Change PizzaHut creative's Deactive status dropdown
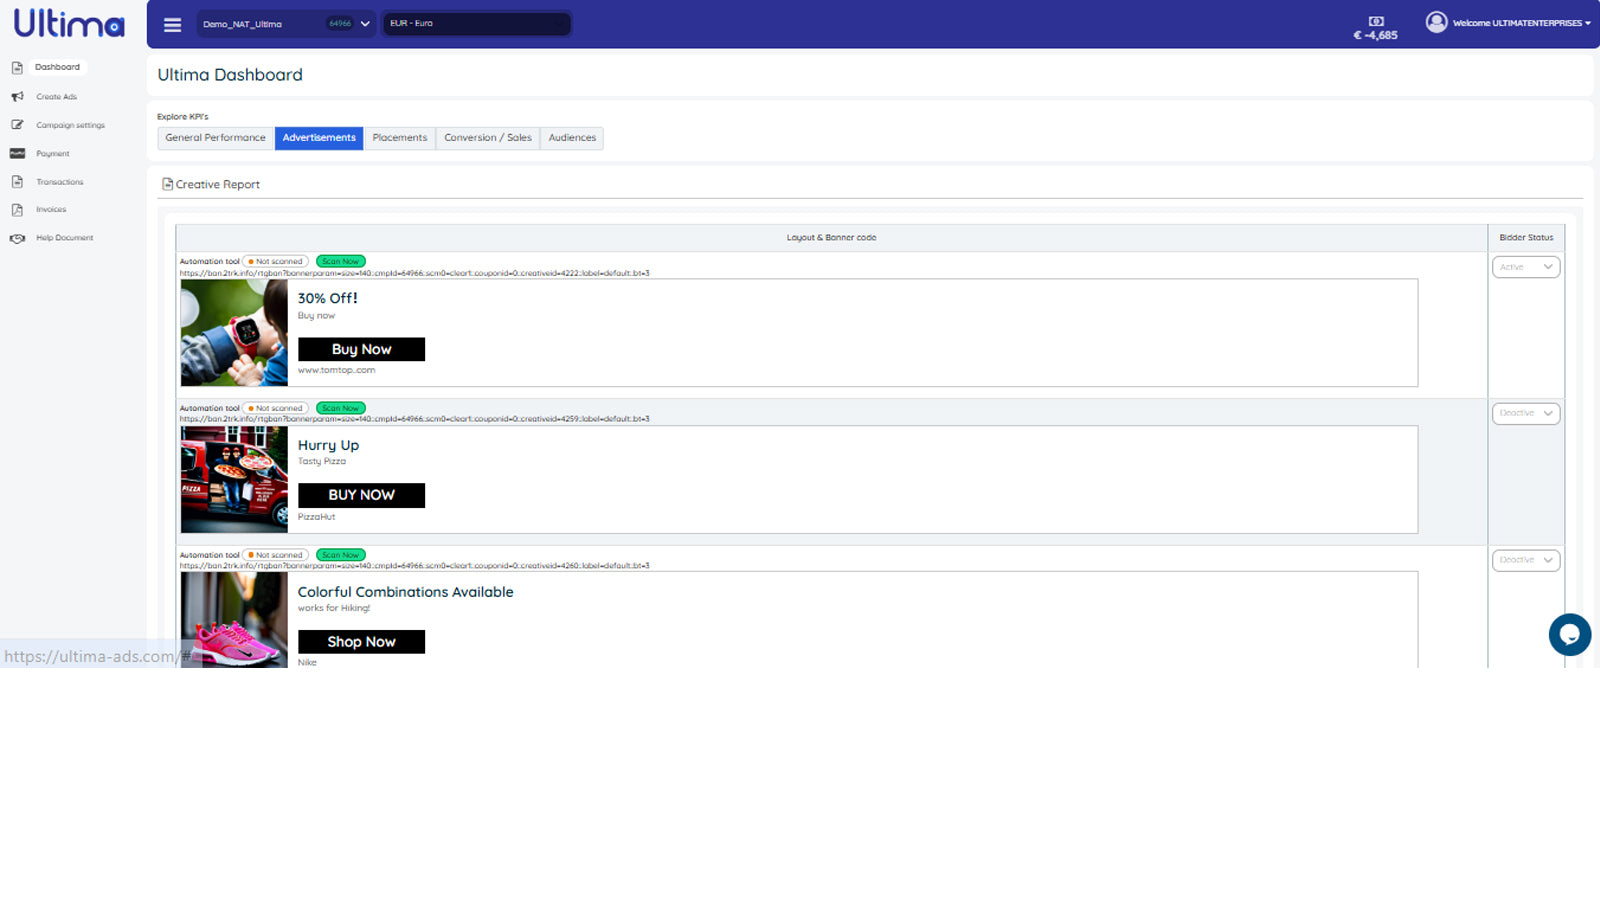 coord(1525,413)
